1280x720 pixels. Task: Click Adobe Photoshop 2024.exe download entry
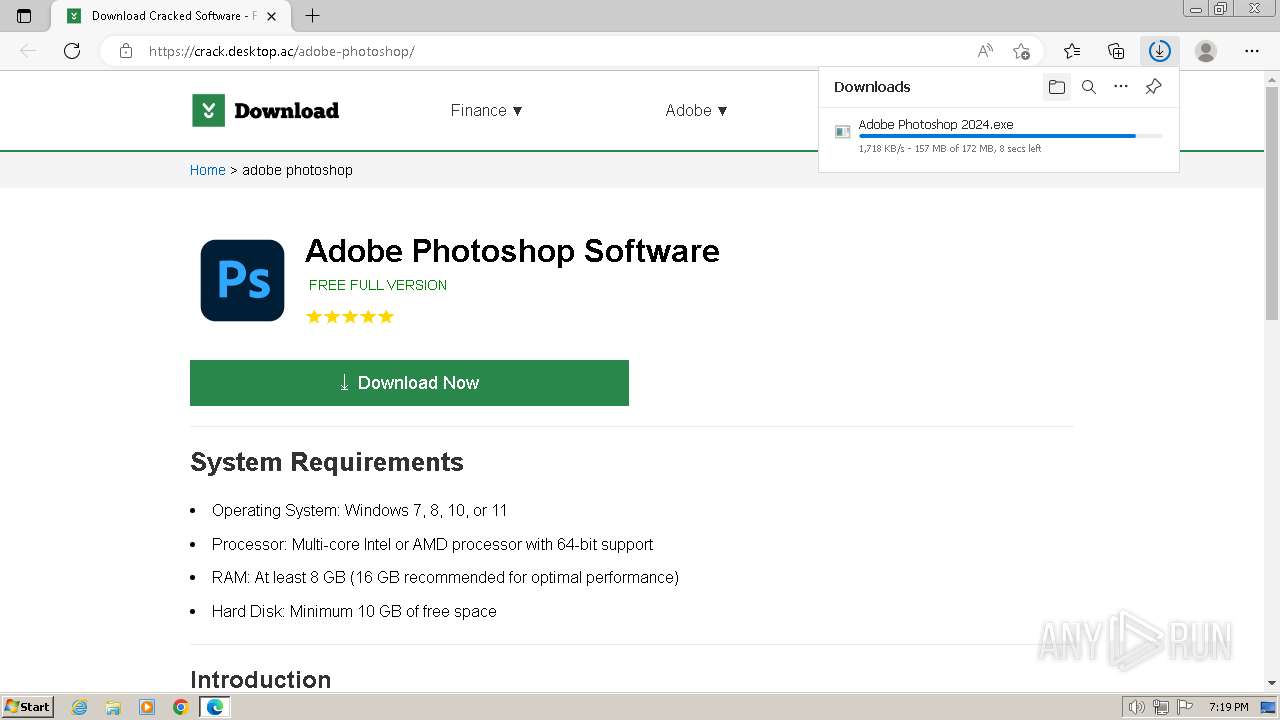pyautogui.click(x=998, y=136)
